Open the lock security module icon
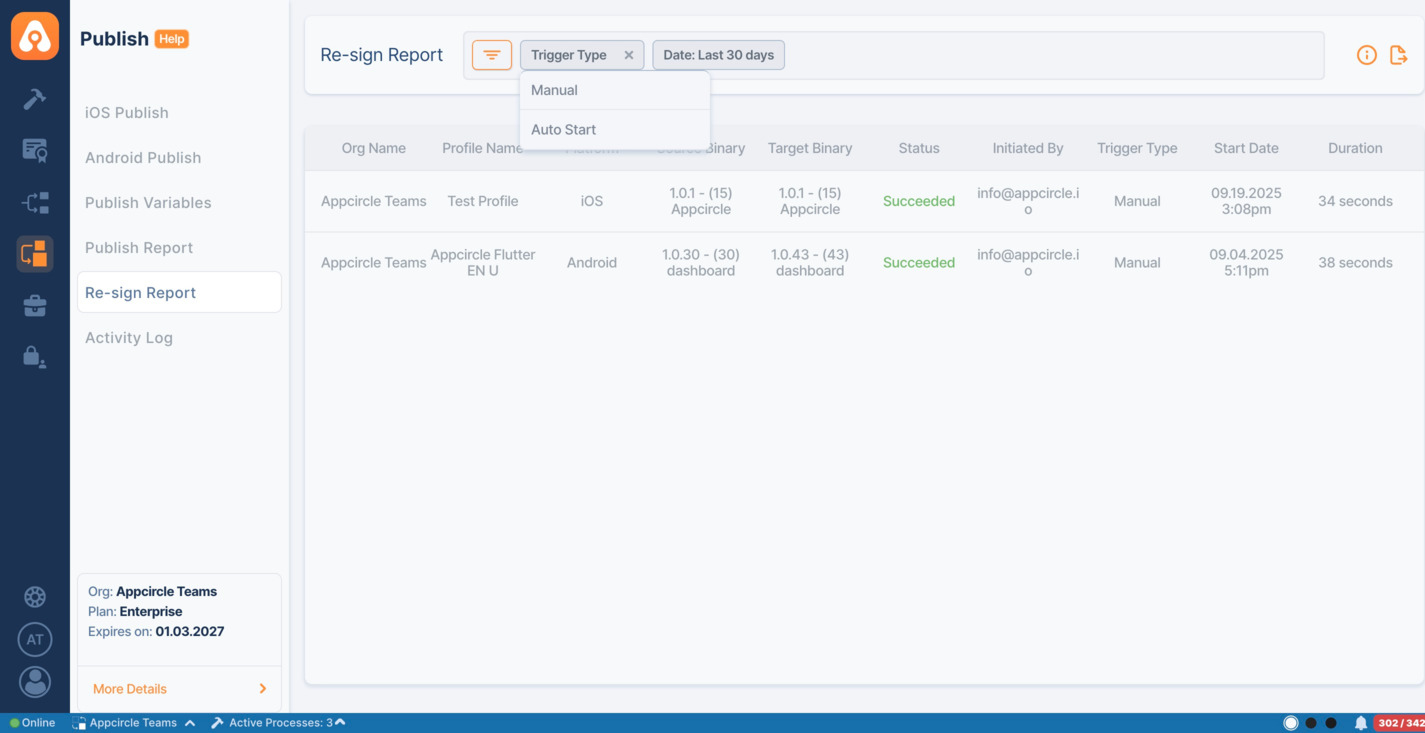This screenshot has height=733, width=1425. tap(35, 357)
